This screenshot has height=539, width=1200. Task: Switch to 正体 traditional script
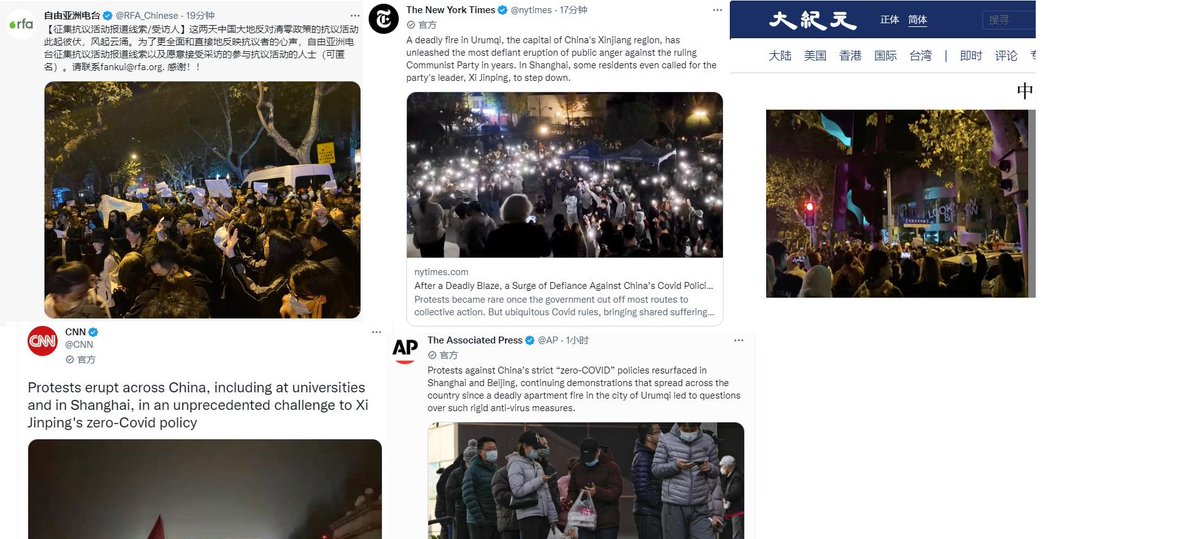pyautogui.click(x=889, y=20)
